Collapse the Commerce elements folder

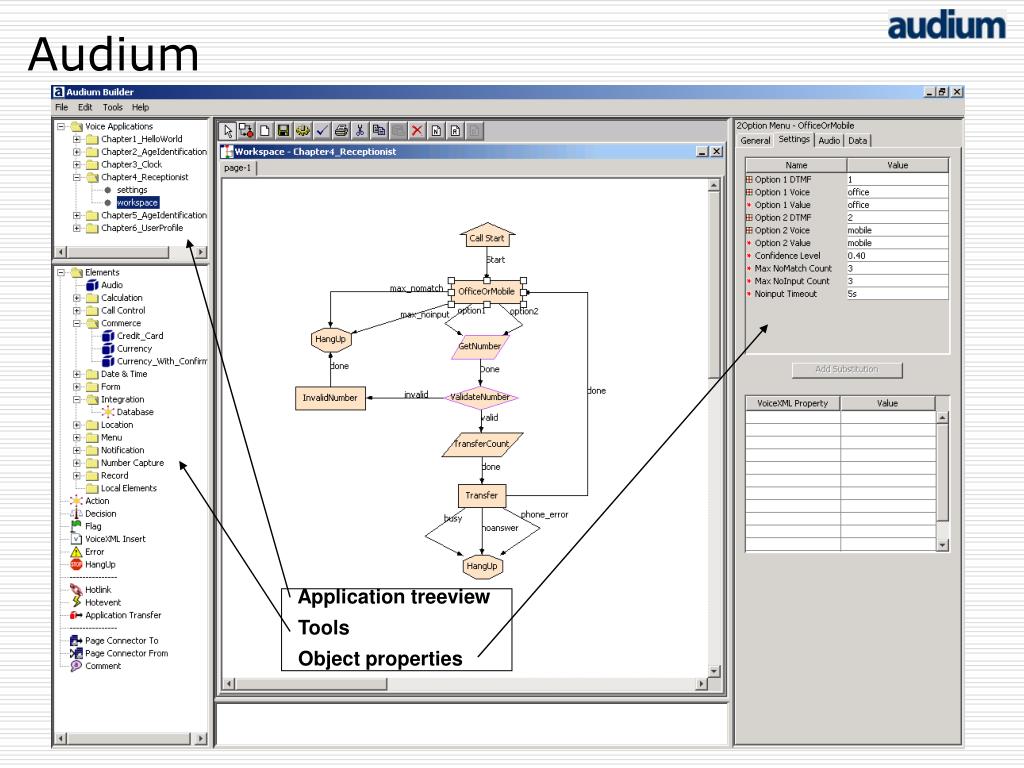click(76, 323)
